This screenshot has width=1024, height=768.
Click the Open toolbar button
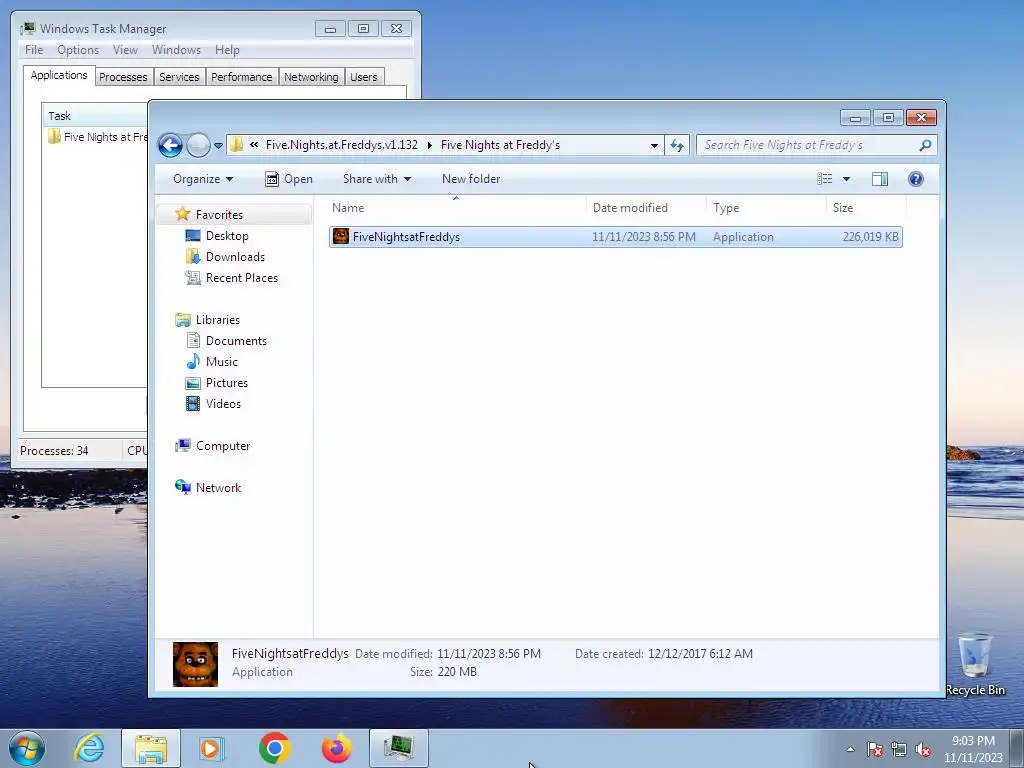pos(289,179)
